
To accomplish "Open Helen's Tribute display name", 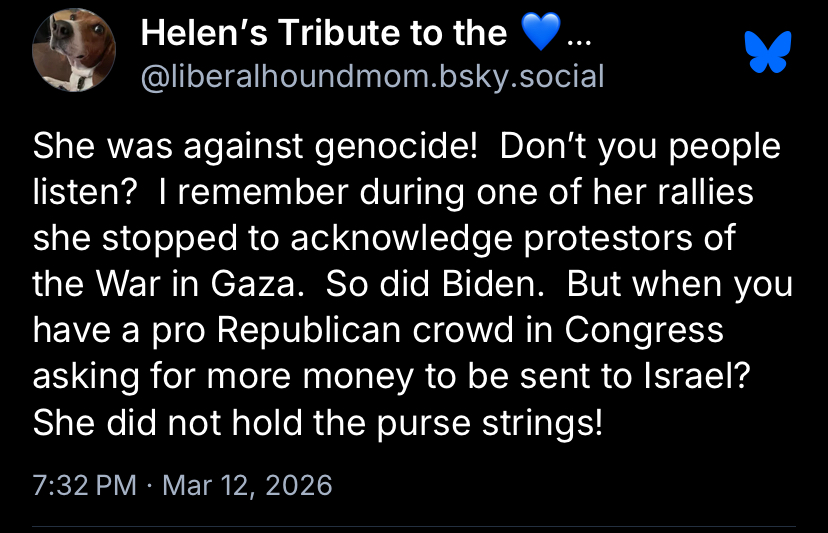I will 324,34.
